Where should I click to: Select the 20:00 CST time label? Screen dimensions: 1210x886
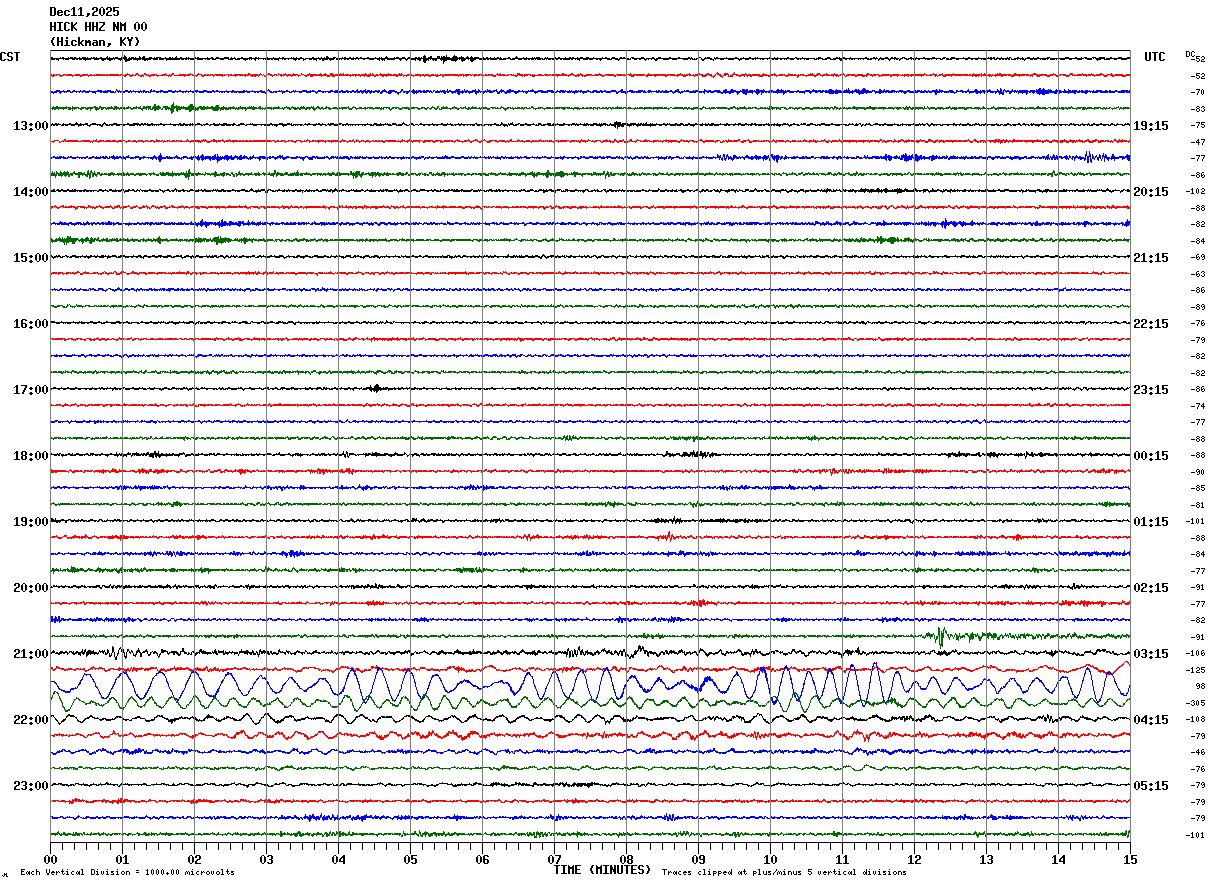point(30,588)
